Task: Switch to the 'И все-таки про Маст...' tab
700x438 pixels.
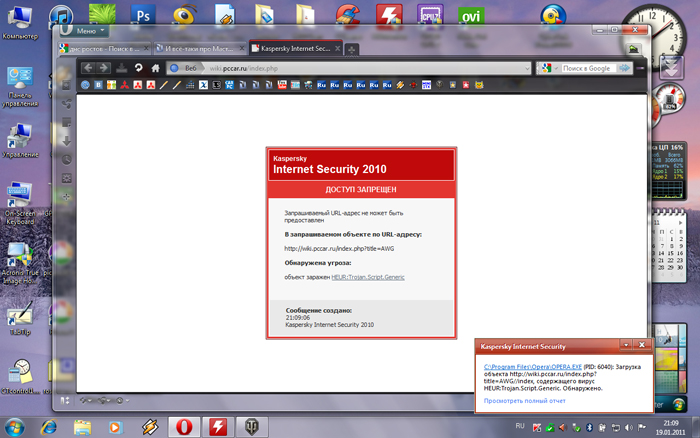Action: [x=200, y=48]
